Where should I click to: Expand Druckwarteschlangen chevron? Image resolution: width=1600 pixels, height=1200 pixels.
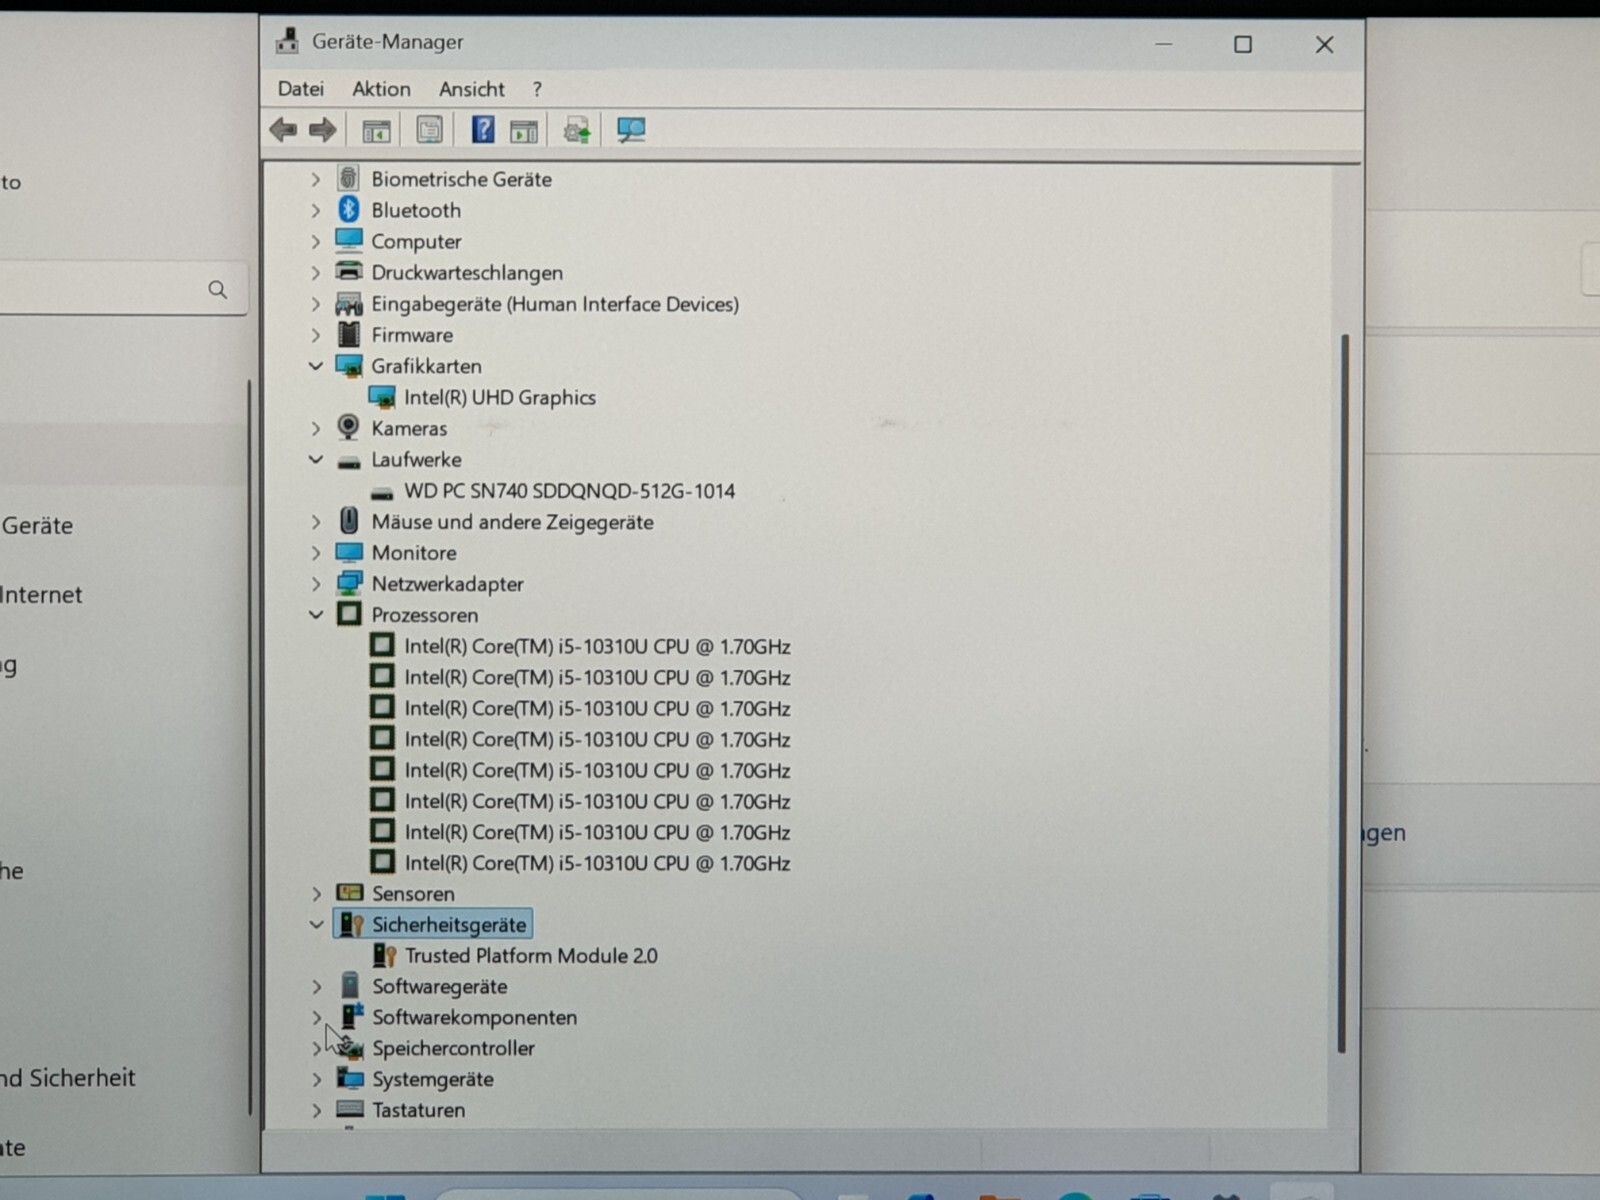click(316, 272)
